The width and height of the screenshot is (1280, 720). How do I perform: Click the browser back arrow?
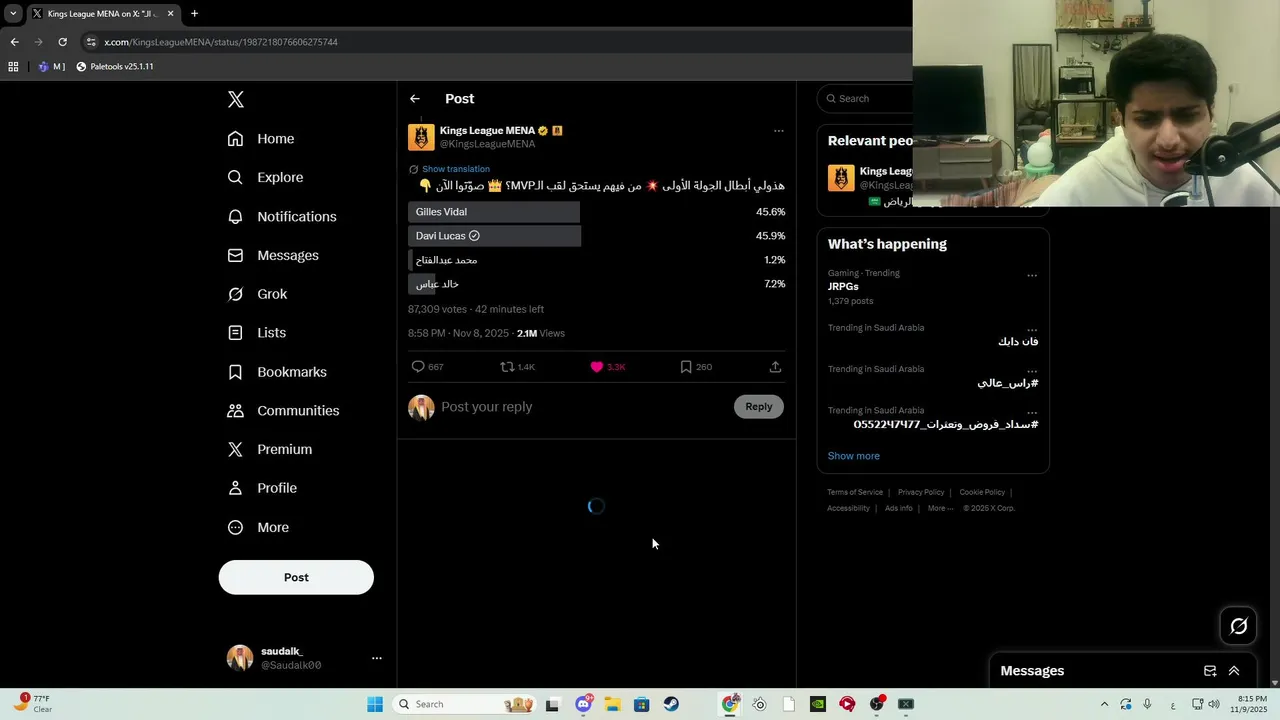coord(14,42)
